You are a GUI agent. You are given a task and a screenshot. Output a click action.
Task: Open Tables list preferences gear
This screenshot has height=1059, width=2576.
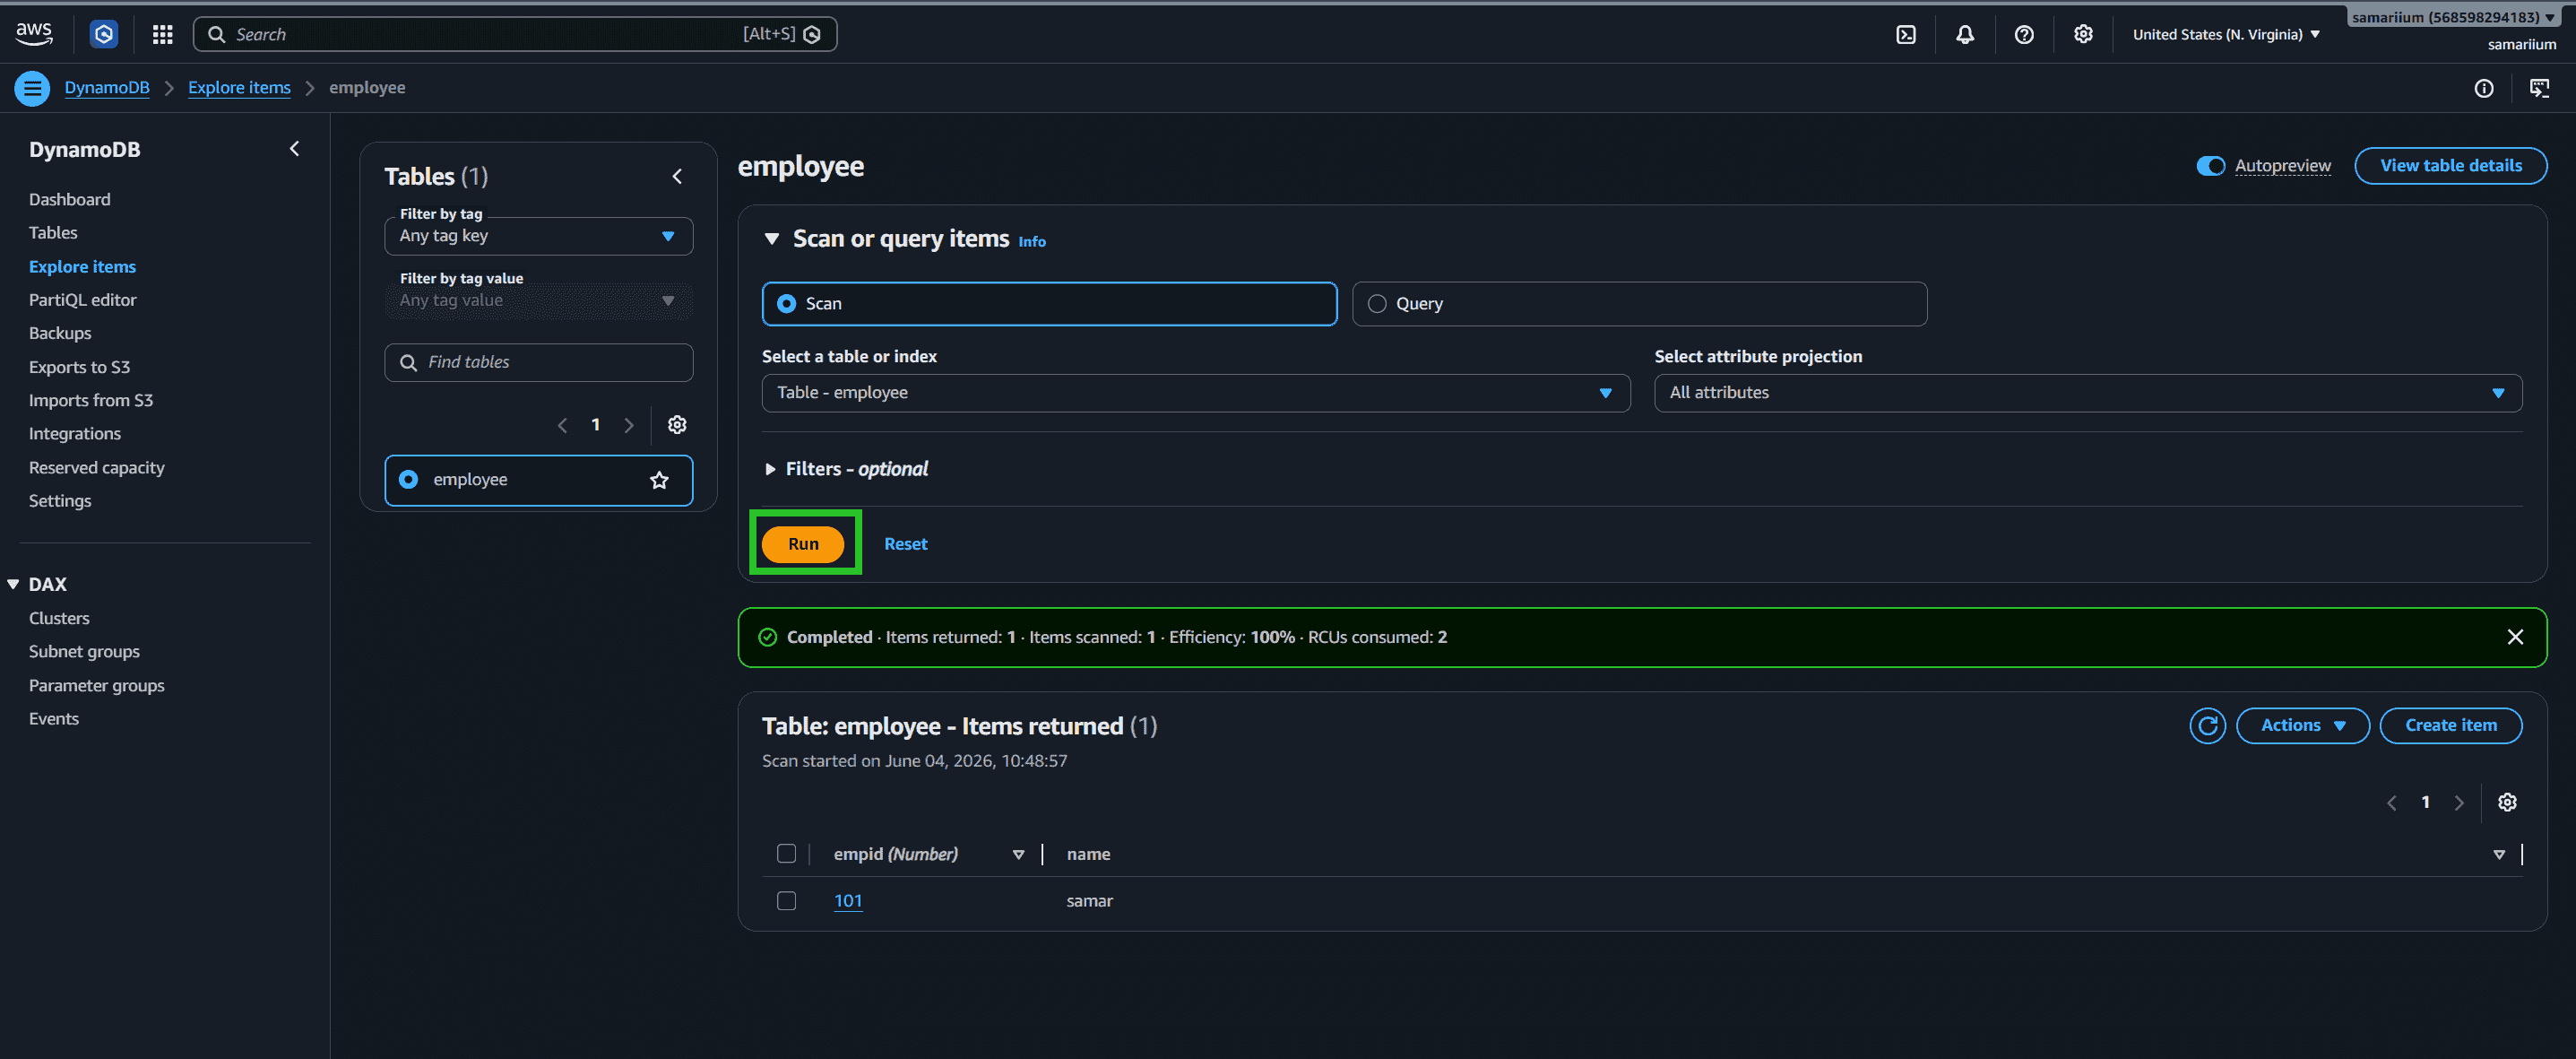677,425
